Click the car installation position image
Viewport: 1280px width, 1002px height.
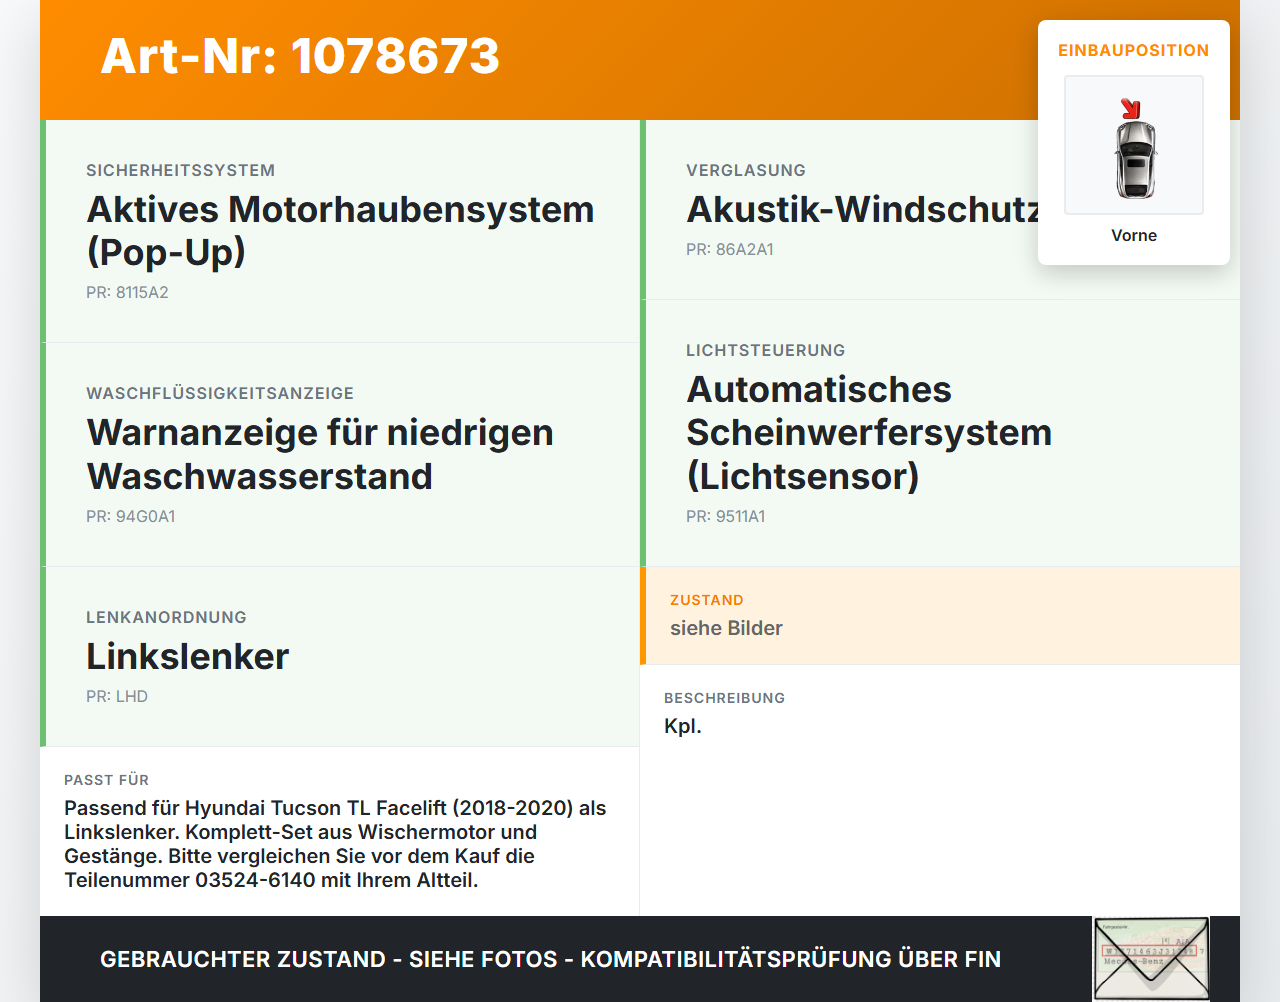click(1134, 145)
